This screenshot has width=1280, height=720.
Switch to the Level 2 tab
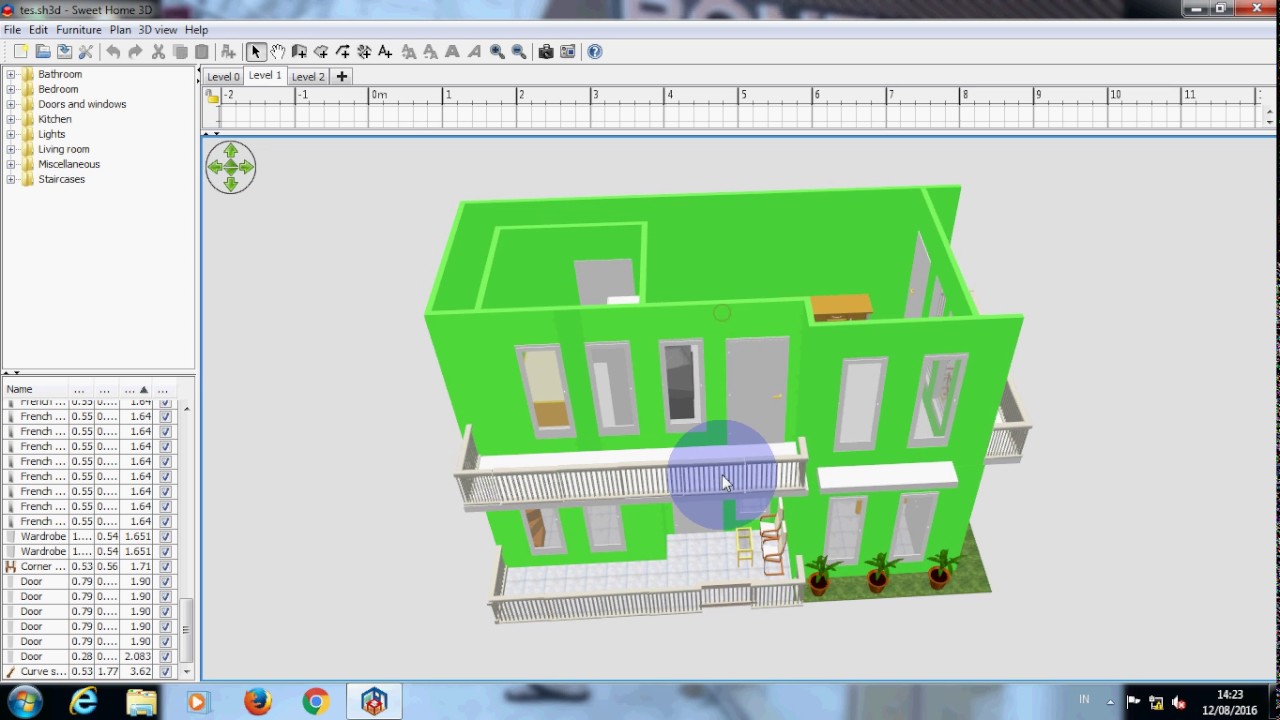point(308,76)
